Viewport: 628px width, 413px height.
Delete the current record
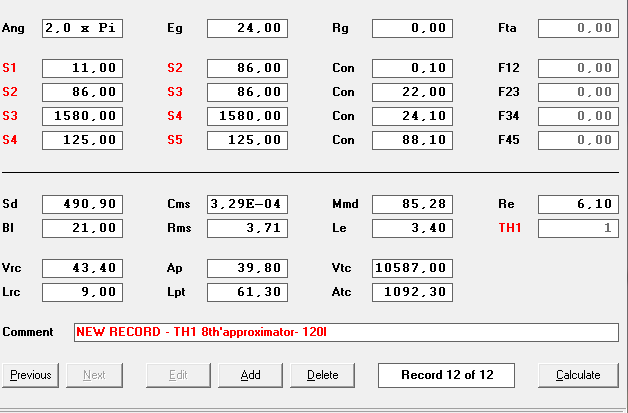click(x=322, y=375)
